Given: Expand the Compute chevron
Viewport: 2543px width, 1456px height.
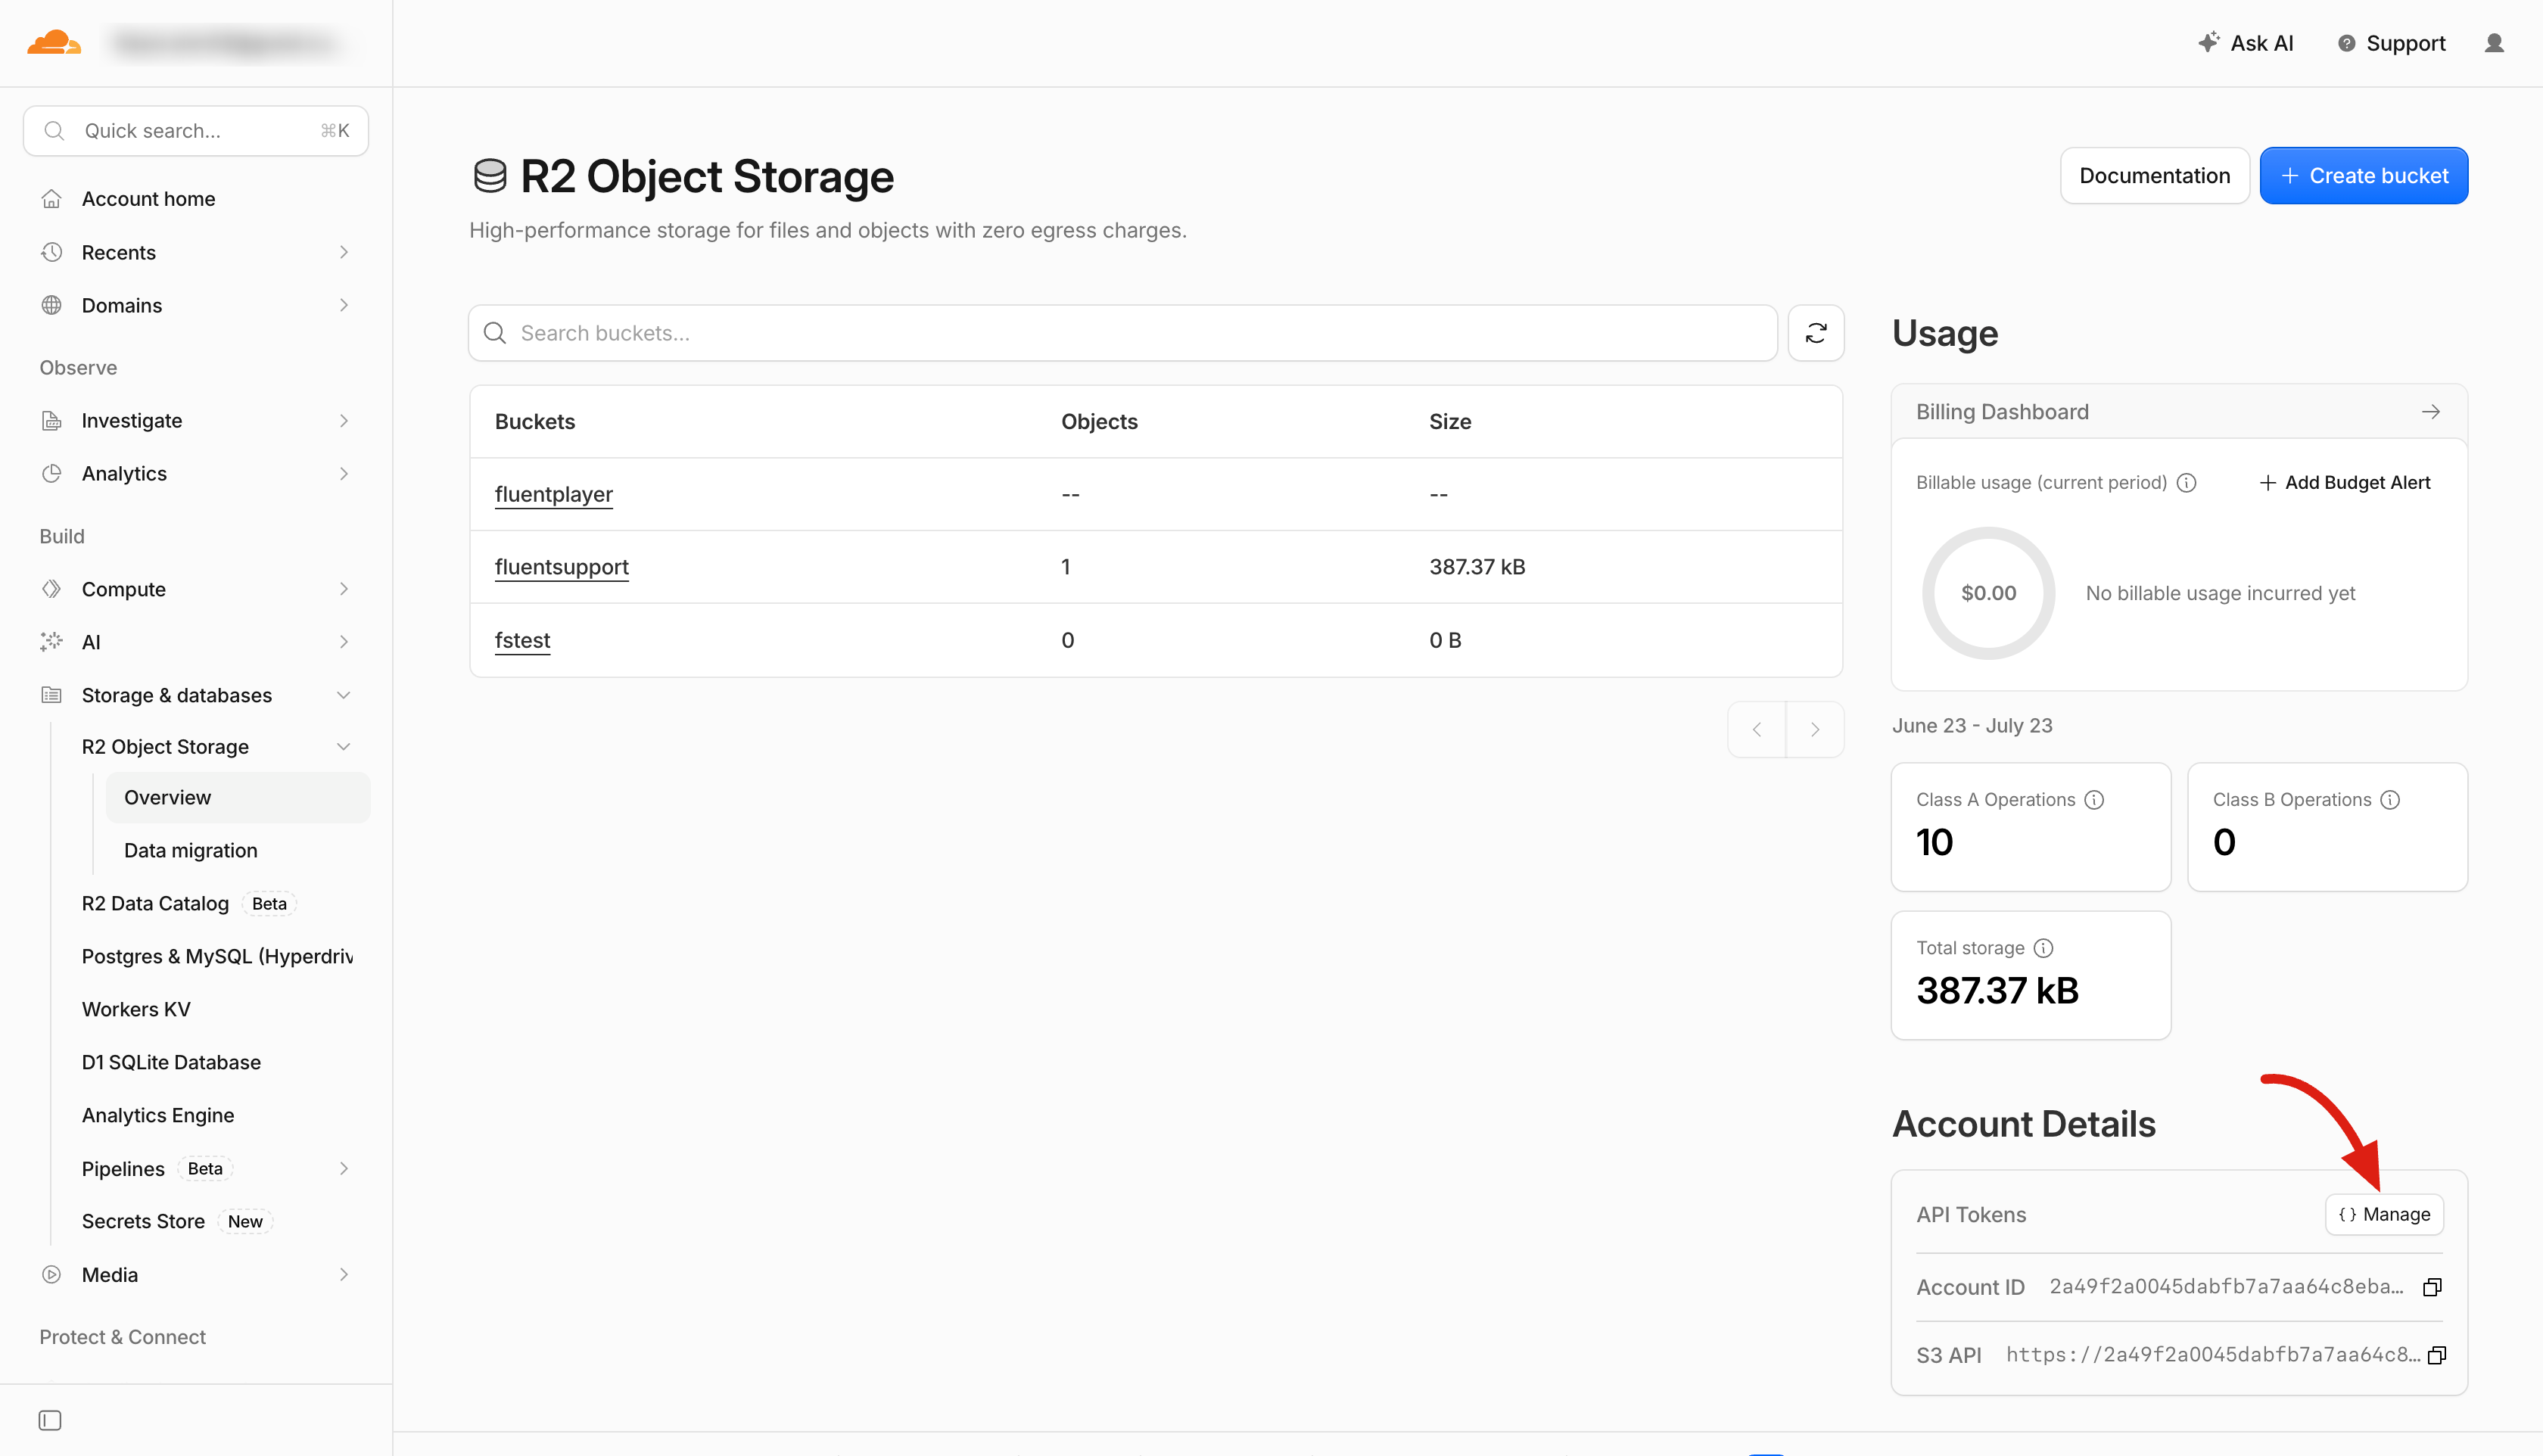Looking at the screenshot, I should click(x=344, y=589).
